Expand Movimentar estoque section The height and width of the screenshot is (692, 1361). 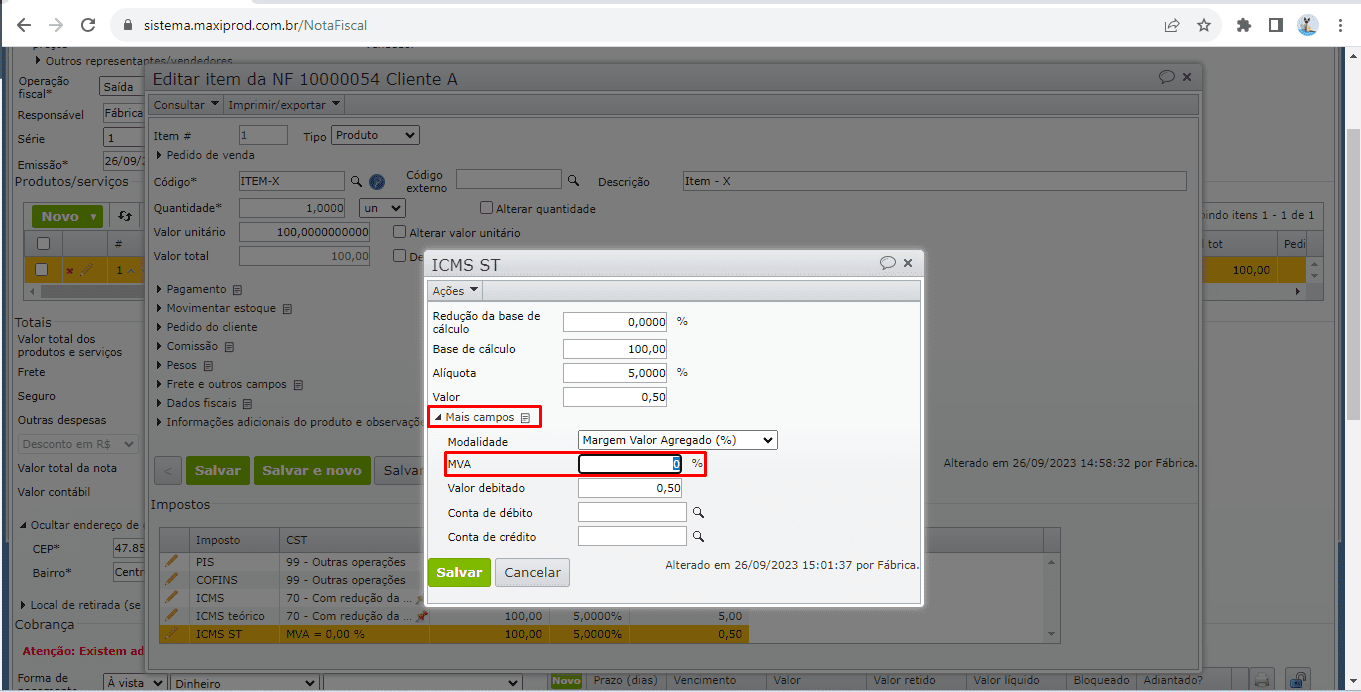[216, 308]
